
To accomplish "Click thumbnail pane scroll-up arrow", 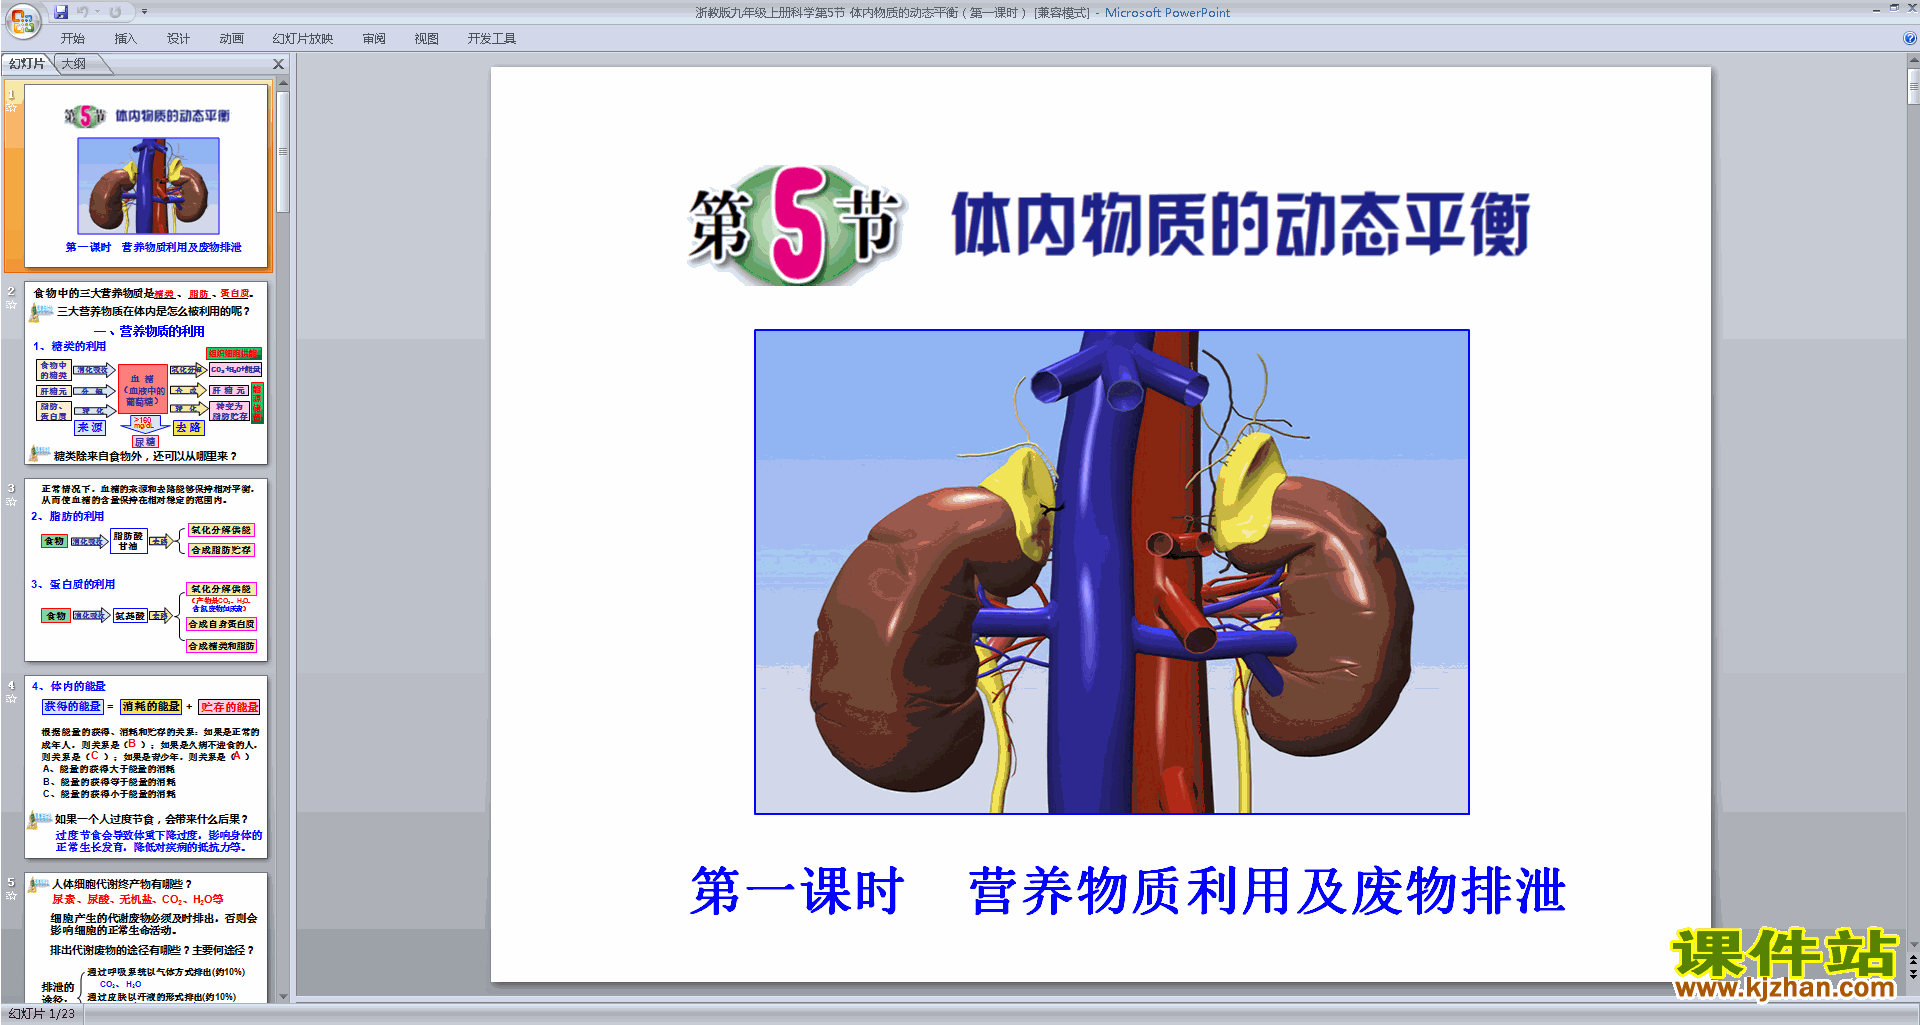I will click(x=283, y=83).
